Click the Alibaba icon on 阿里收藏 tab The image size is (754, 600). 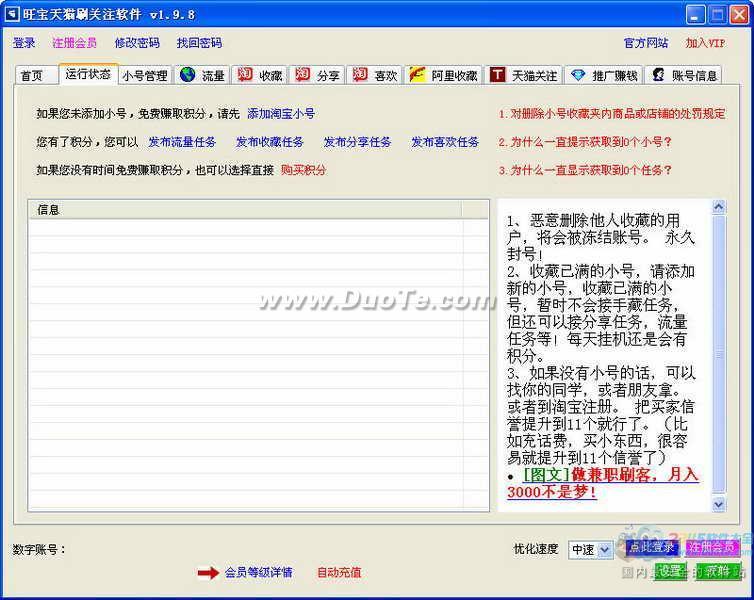(417, 75)
